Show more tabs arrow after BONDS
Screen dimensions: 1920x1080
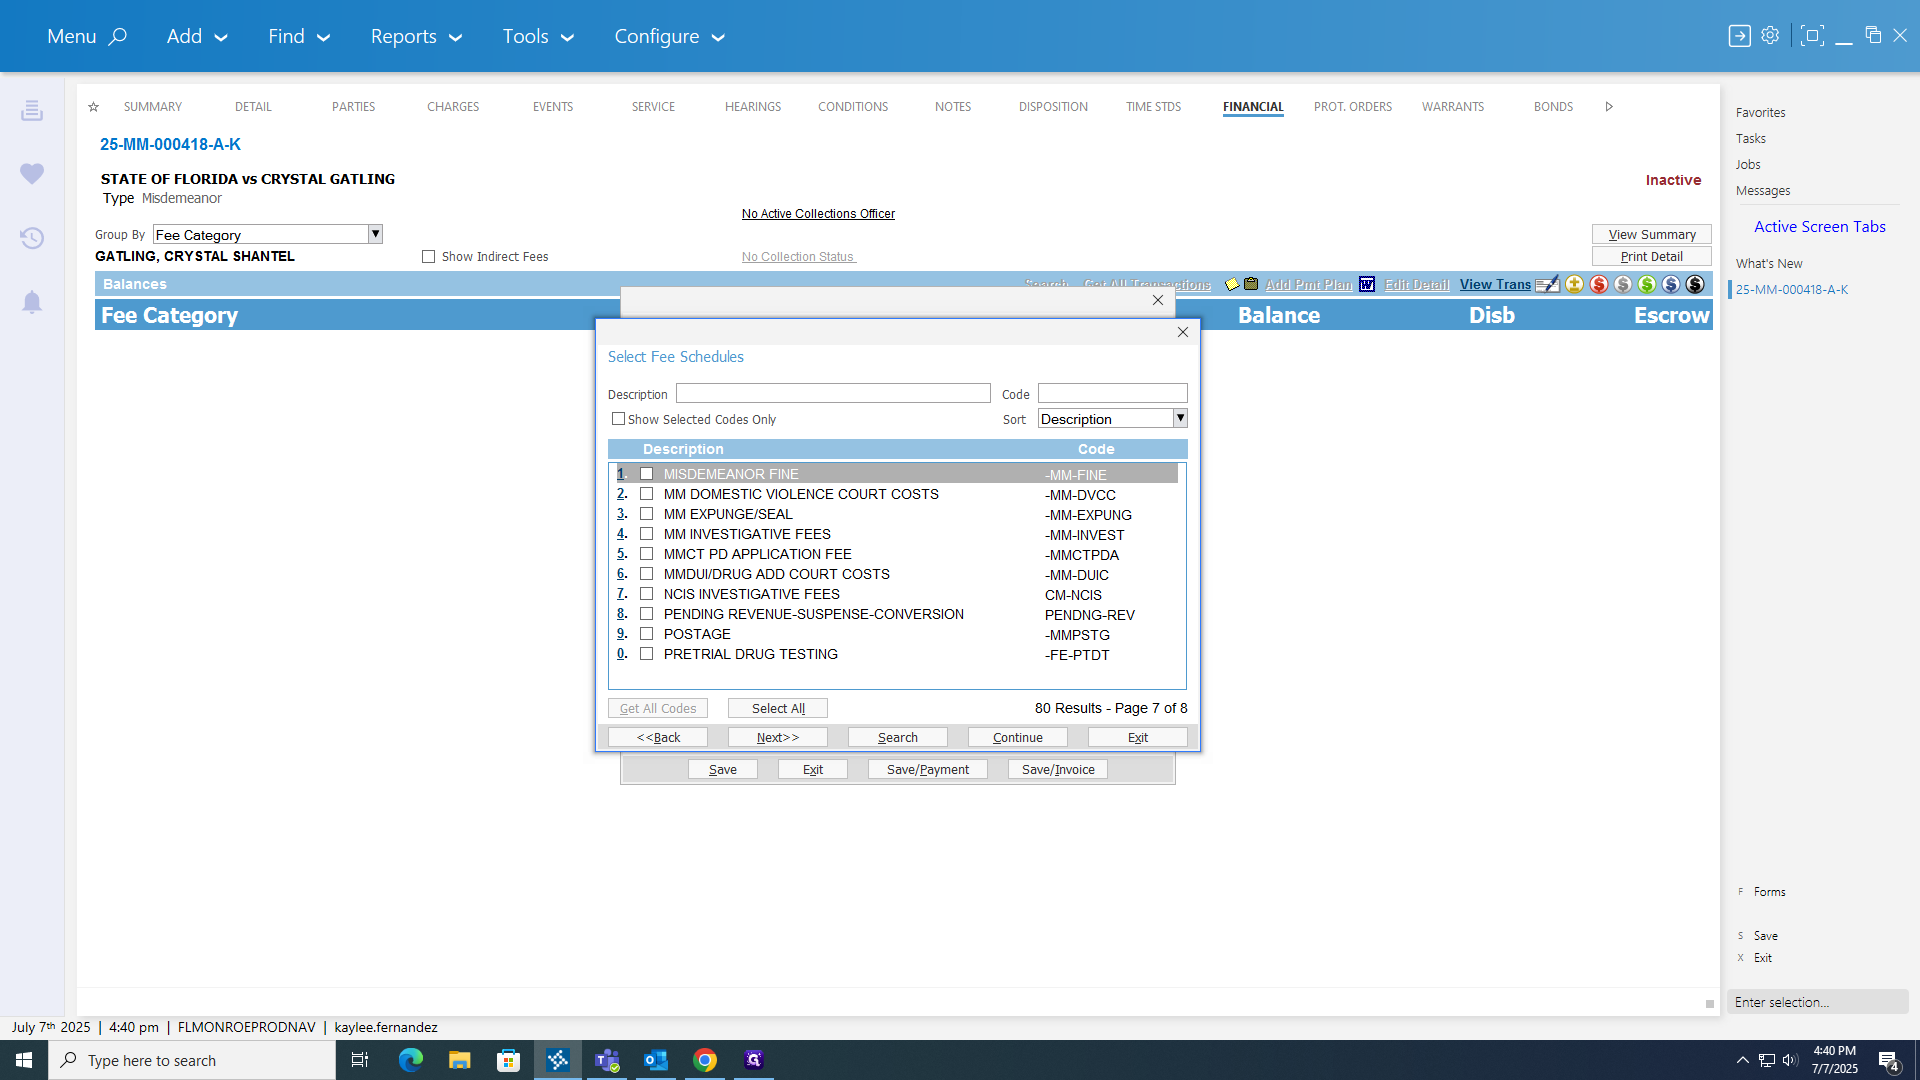coord(1609,107)
